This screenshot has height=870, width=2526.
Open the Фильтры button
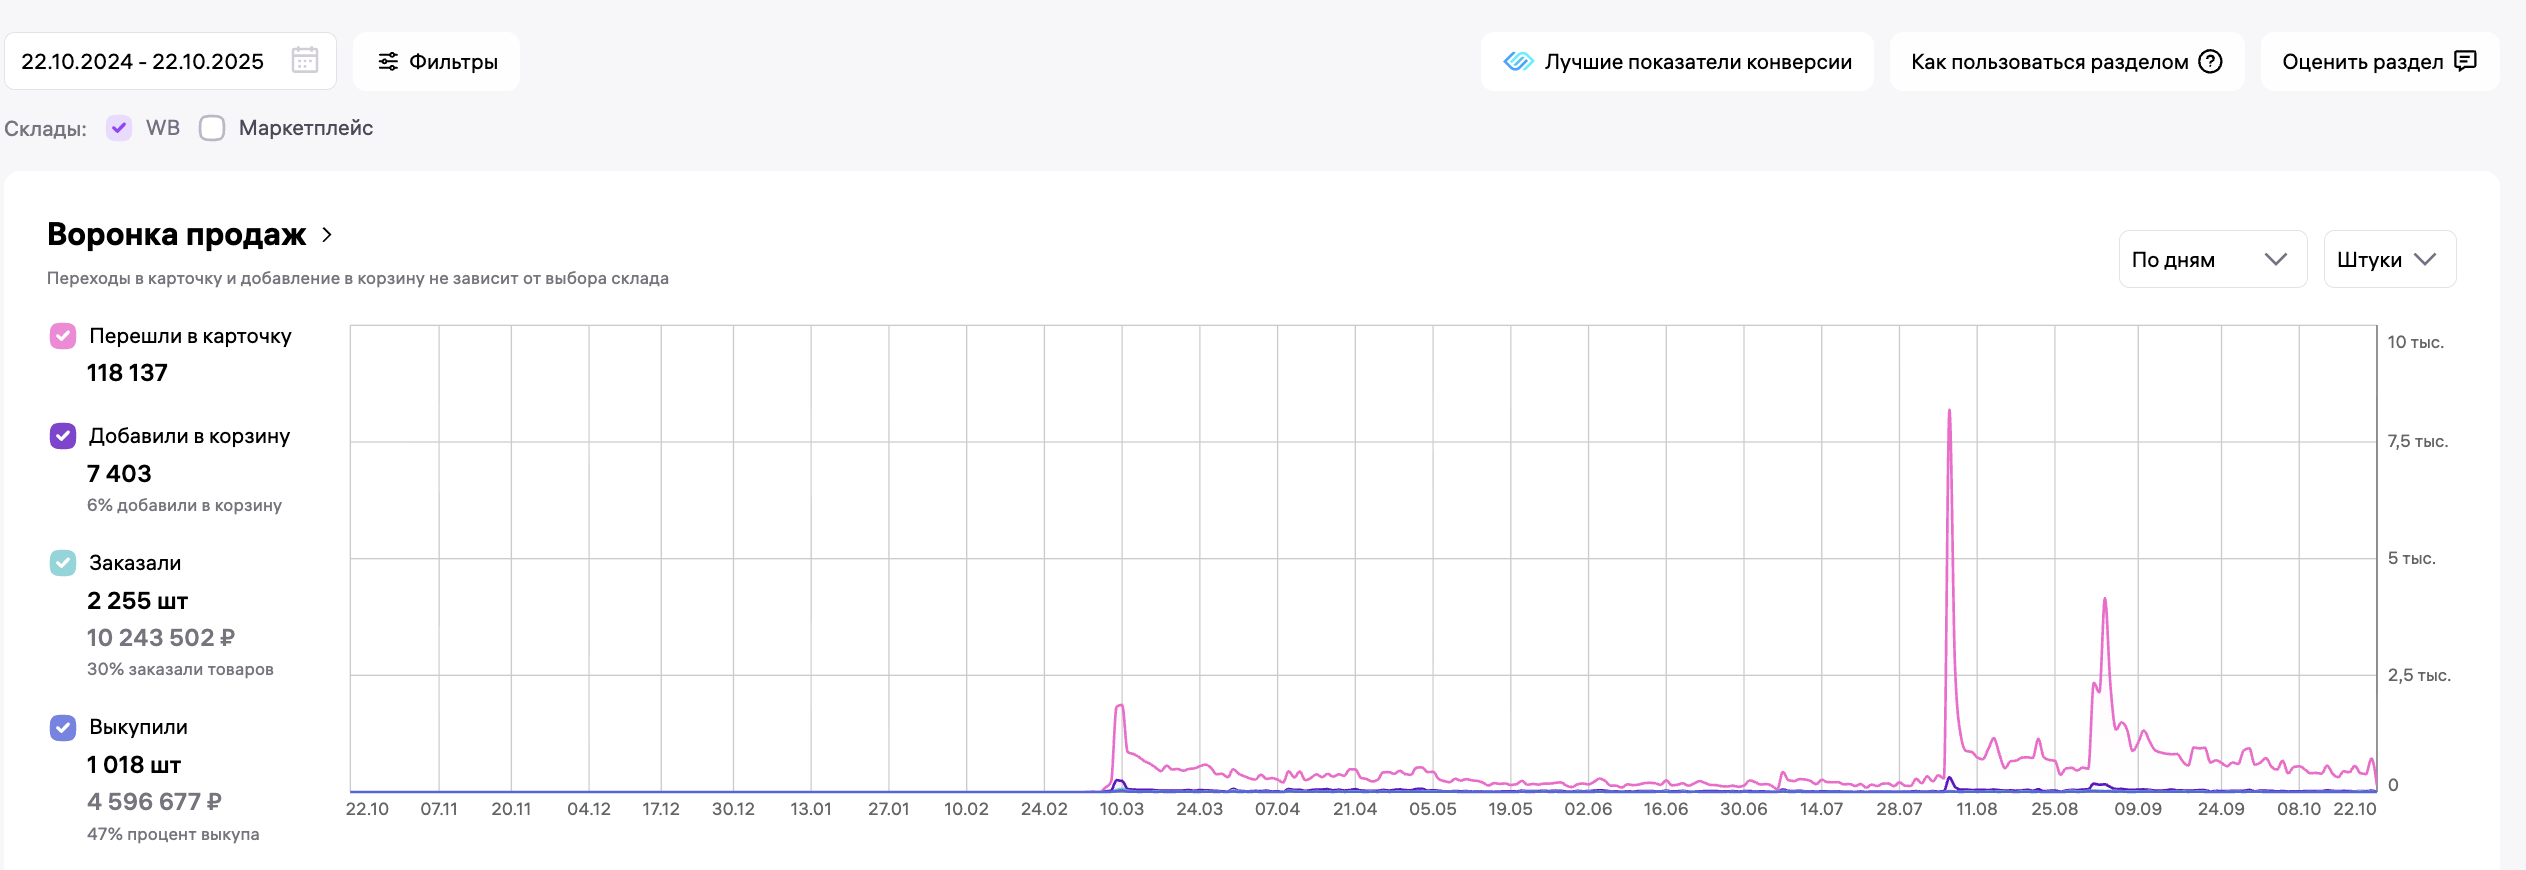(x=437, y=62)
